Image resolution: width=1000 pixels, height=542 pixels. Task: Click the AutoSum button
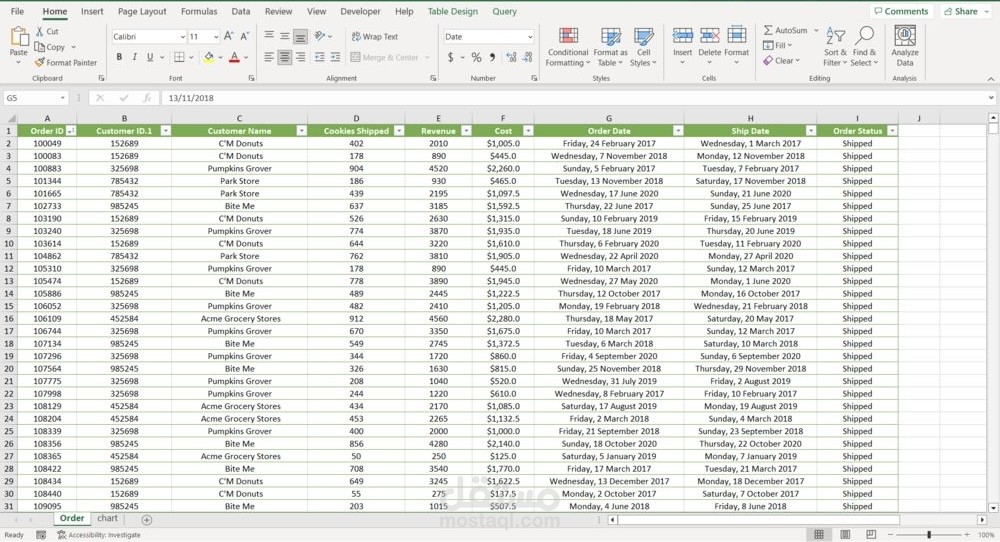[786, 30]
